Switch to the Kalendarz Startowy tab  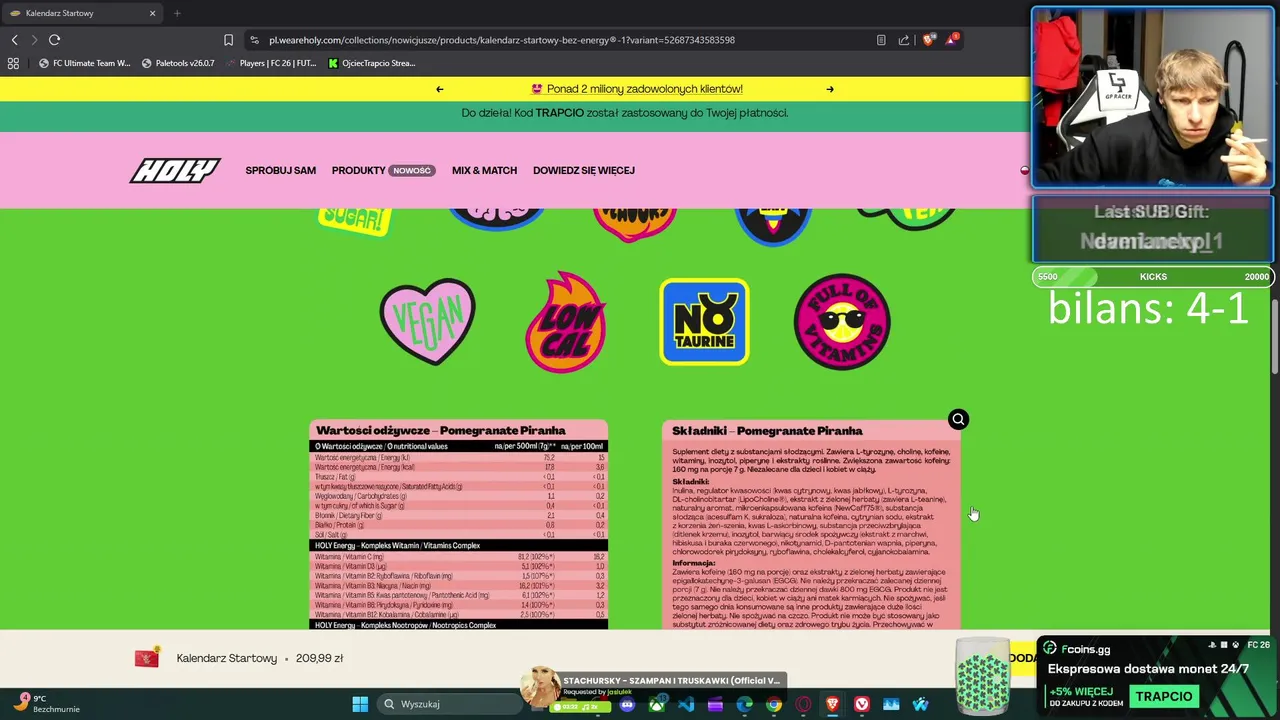coord(82,13)
